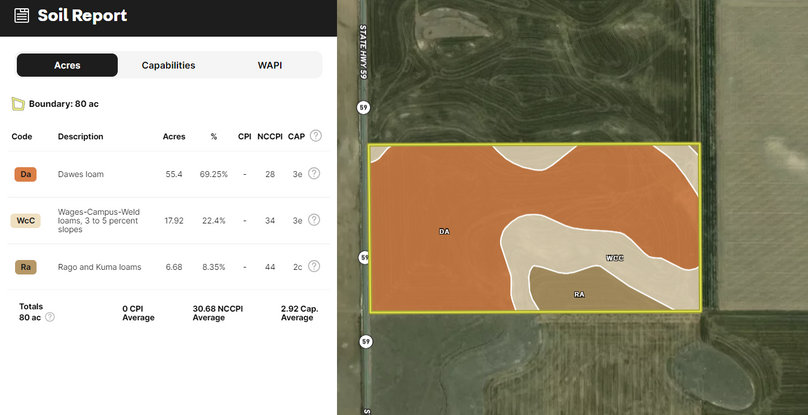Click help icon next to Totals 80 ac
The width and height of the screenshot is (808, 415).
pyautogui.click(x=50, y=317)
